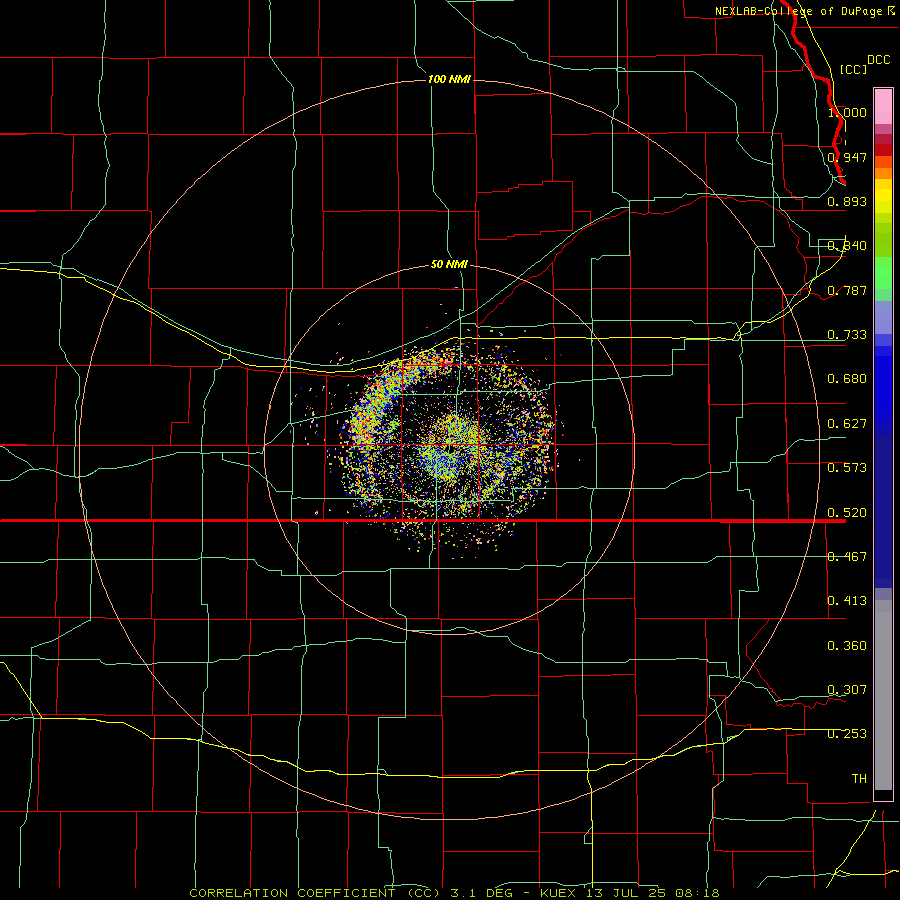Click the 0.680 legend value
This screenshot has width=900, height=900.
click(847, 379)
